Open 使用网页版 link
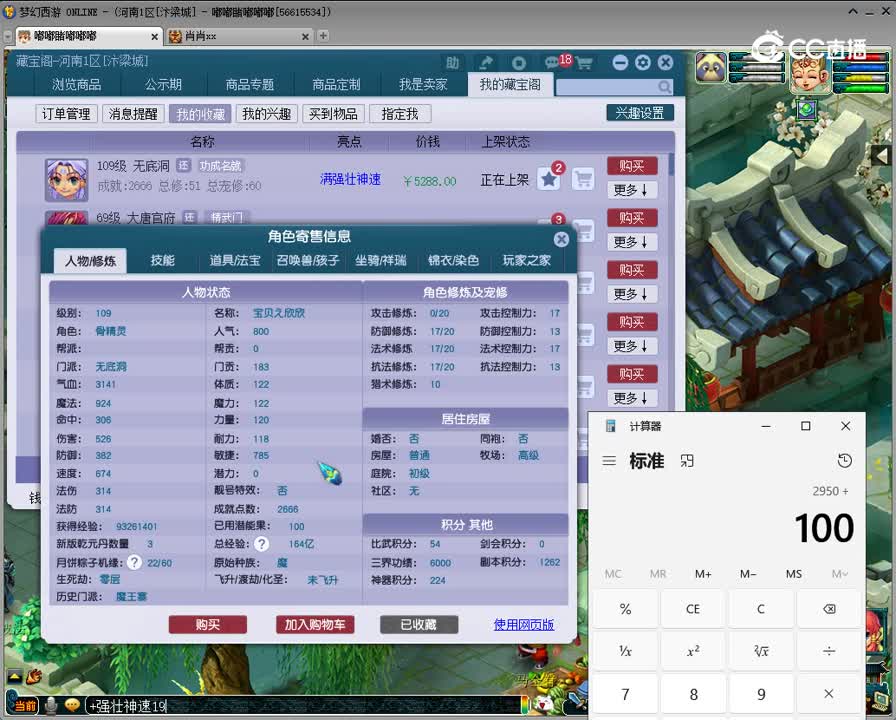The image size is (896, 720). [523, 625]
